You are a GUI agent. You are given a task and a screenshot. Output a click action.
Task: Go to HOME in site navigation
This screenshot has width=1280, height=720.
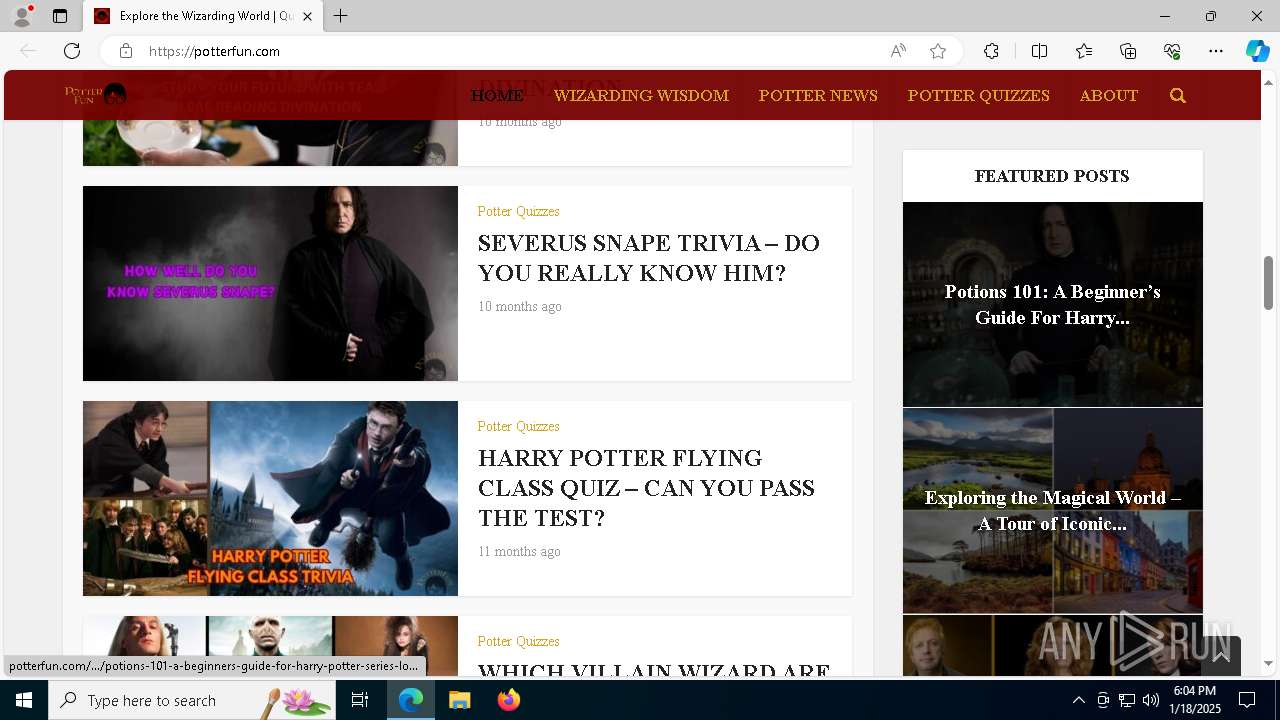[x=497, y=96]
